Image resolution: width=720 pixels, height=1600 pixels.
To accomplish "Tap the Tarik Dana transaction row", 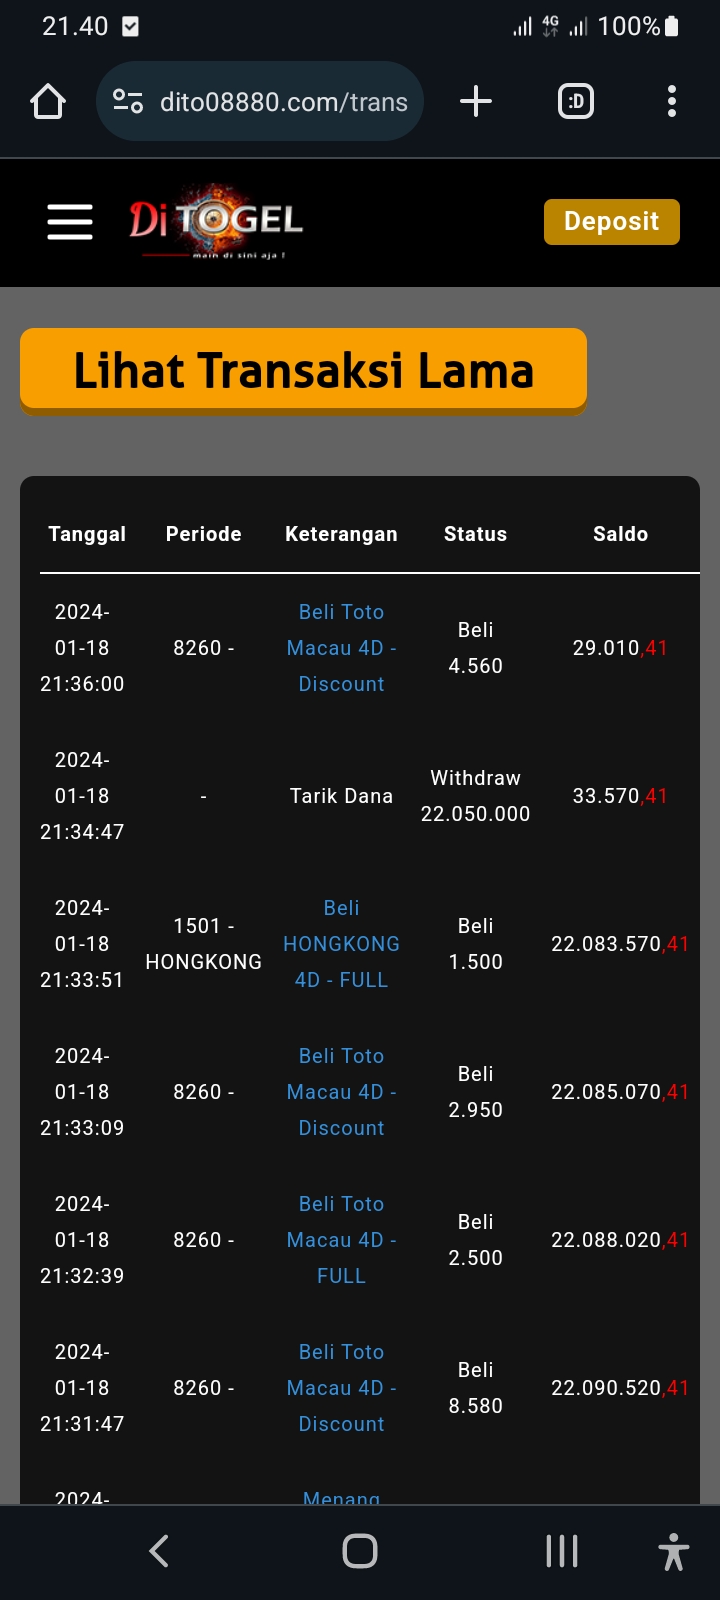I will click(341, 796).
